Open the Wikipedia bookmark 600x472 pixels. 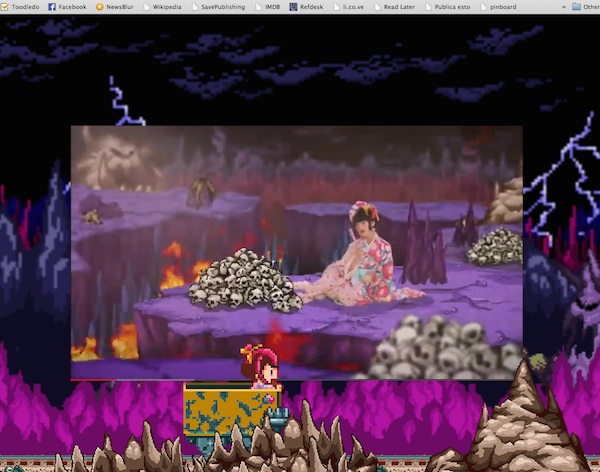tap(162, 7)
